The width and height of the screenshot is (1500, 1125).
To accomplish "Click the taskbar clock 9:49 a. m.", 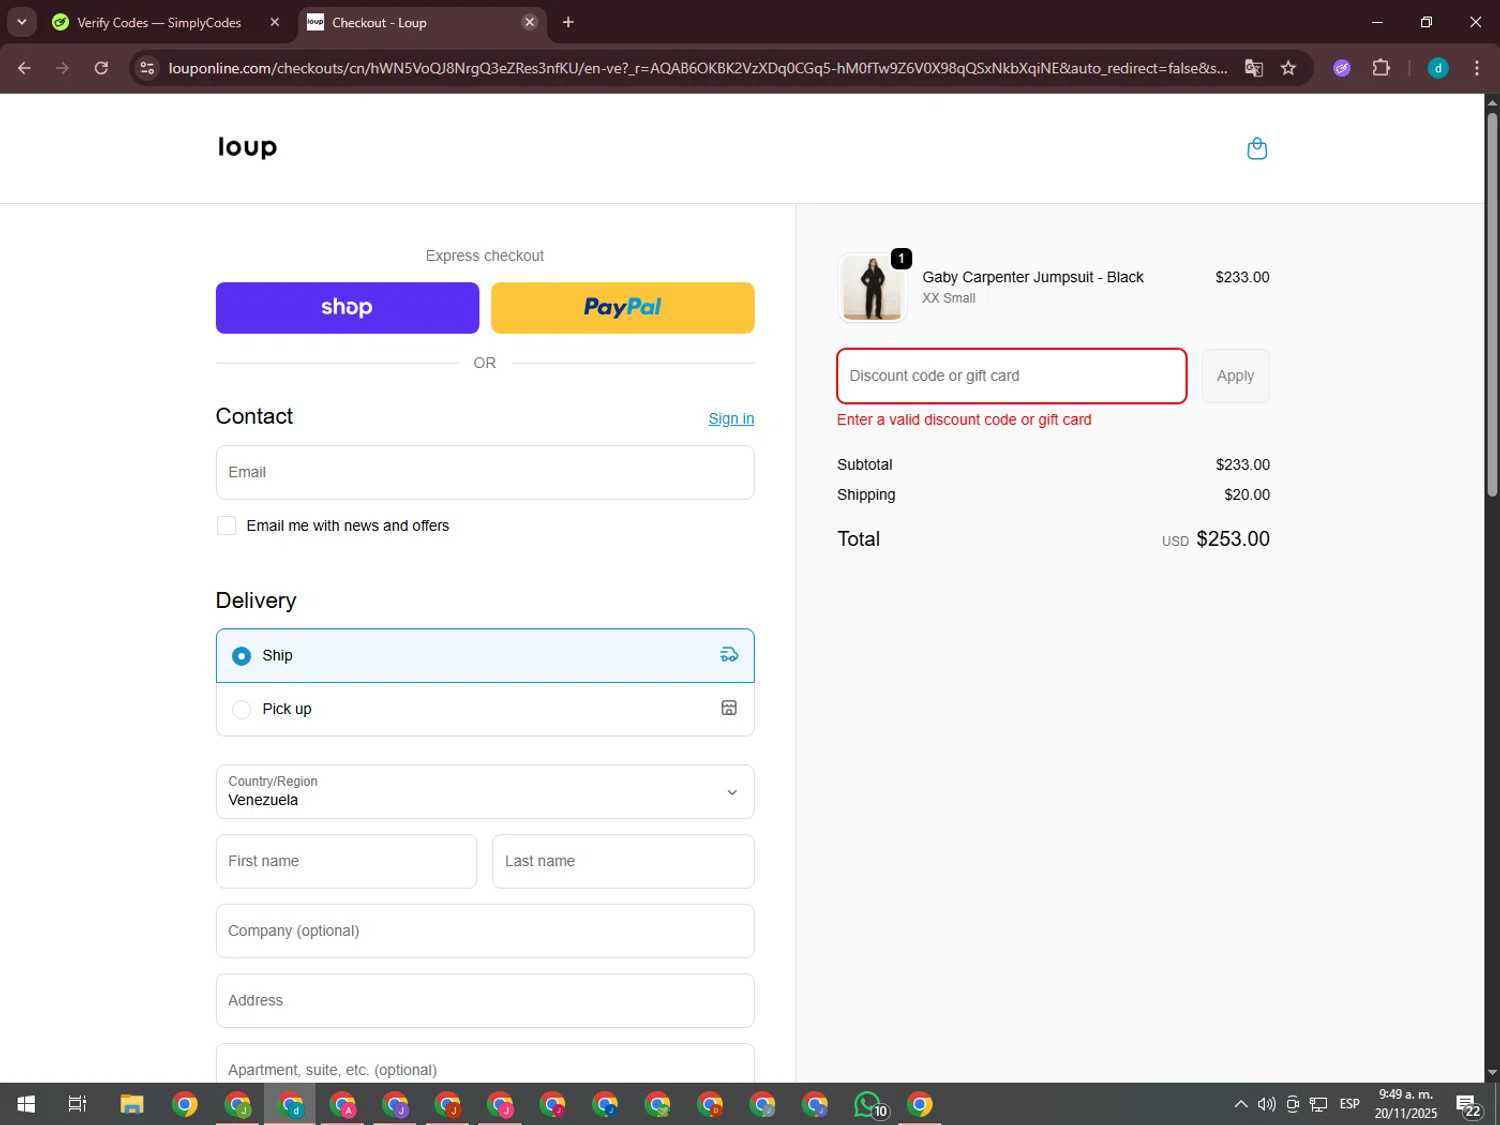I will coord(1405,1104).
